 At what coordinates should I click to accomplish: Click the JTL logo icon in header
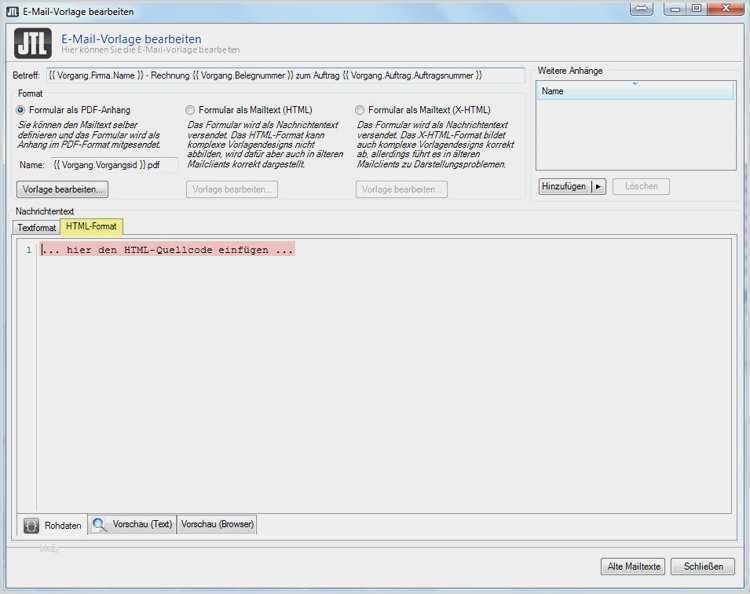coord(33,43)
